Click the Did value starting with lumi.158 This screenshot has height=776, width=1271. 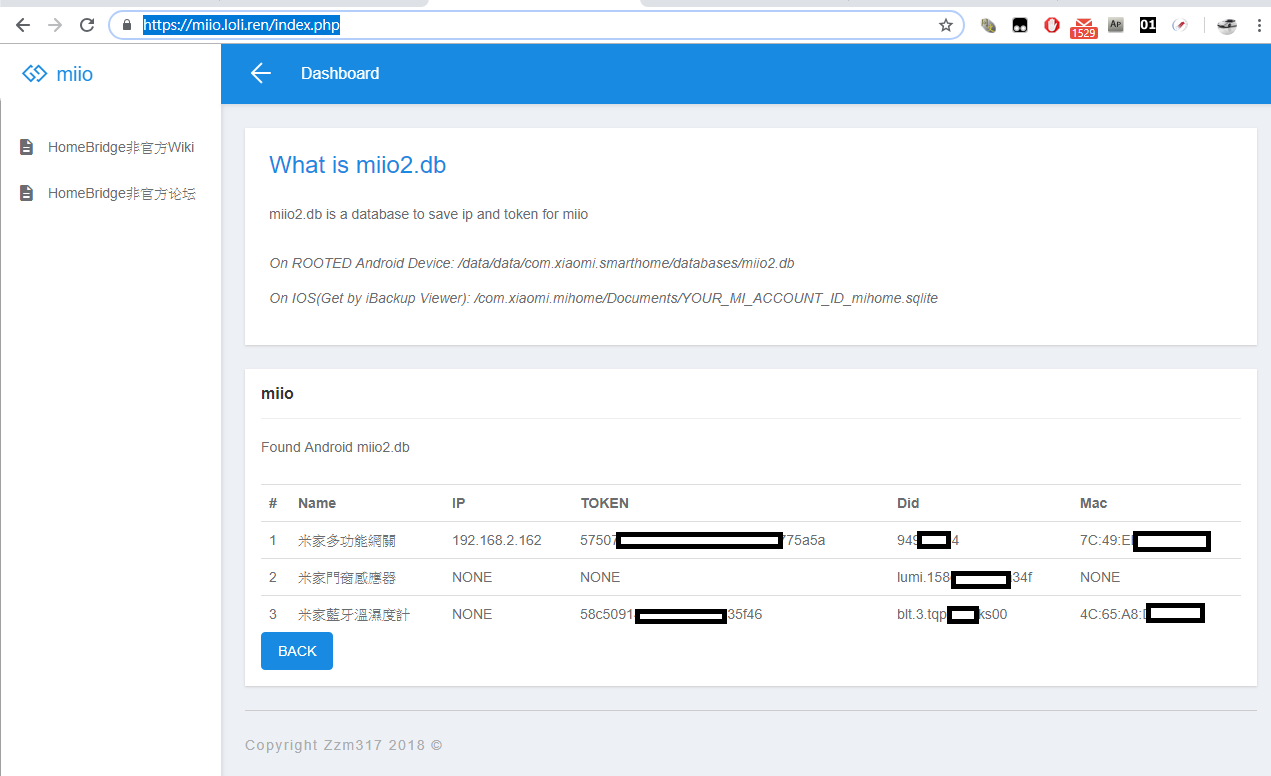click(x=965, y=577)
